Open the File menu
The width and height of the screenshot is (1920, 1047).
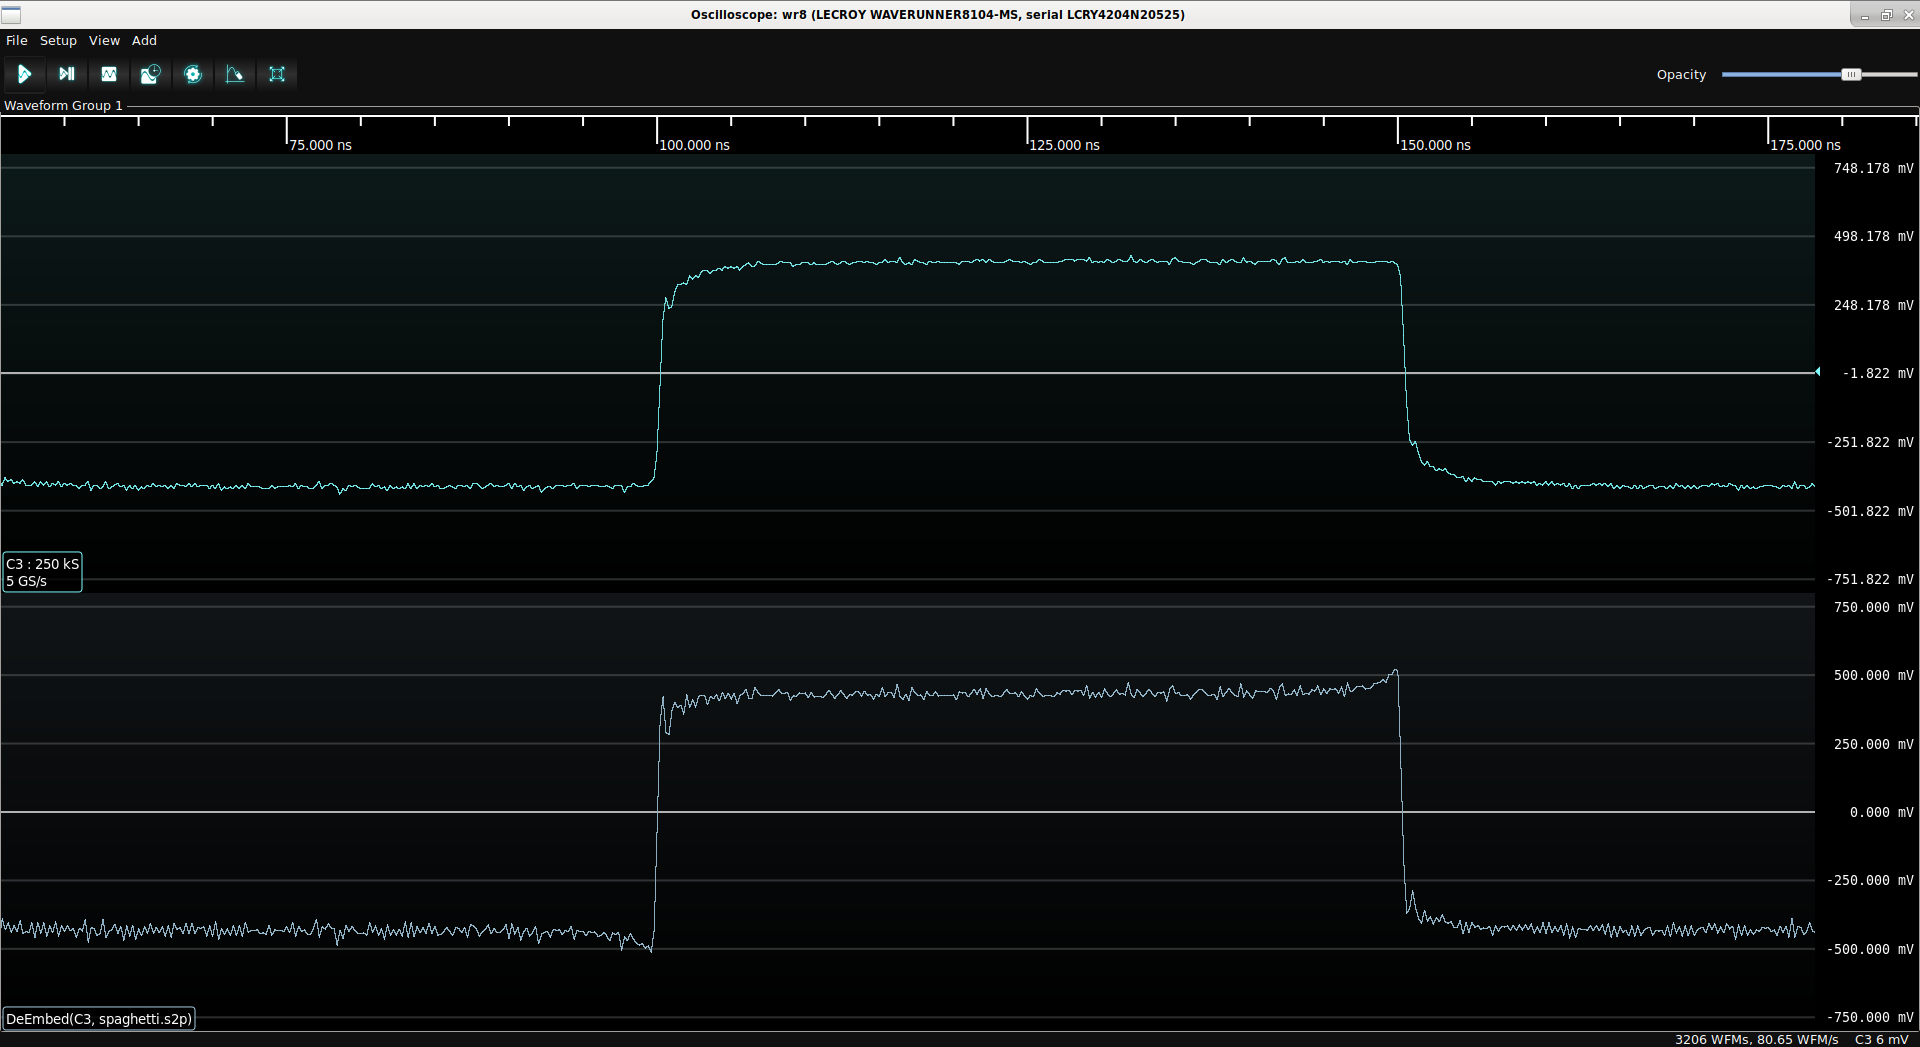(17, 41)
